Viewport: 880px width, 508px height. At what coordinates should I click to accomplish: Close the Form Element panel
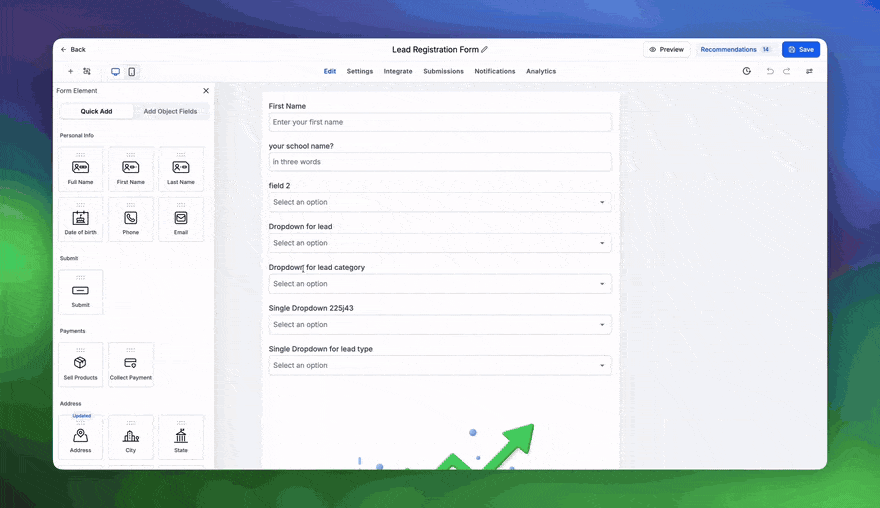coord(206,90)
